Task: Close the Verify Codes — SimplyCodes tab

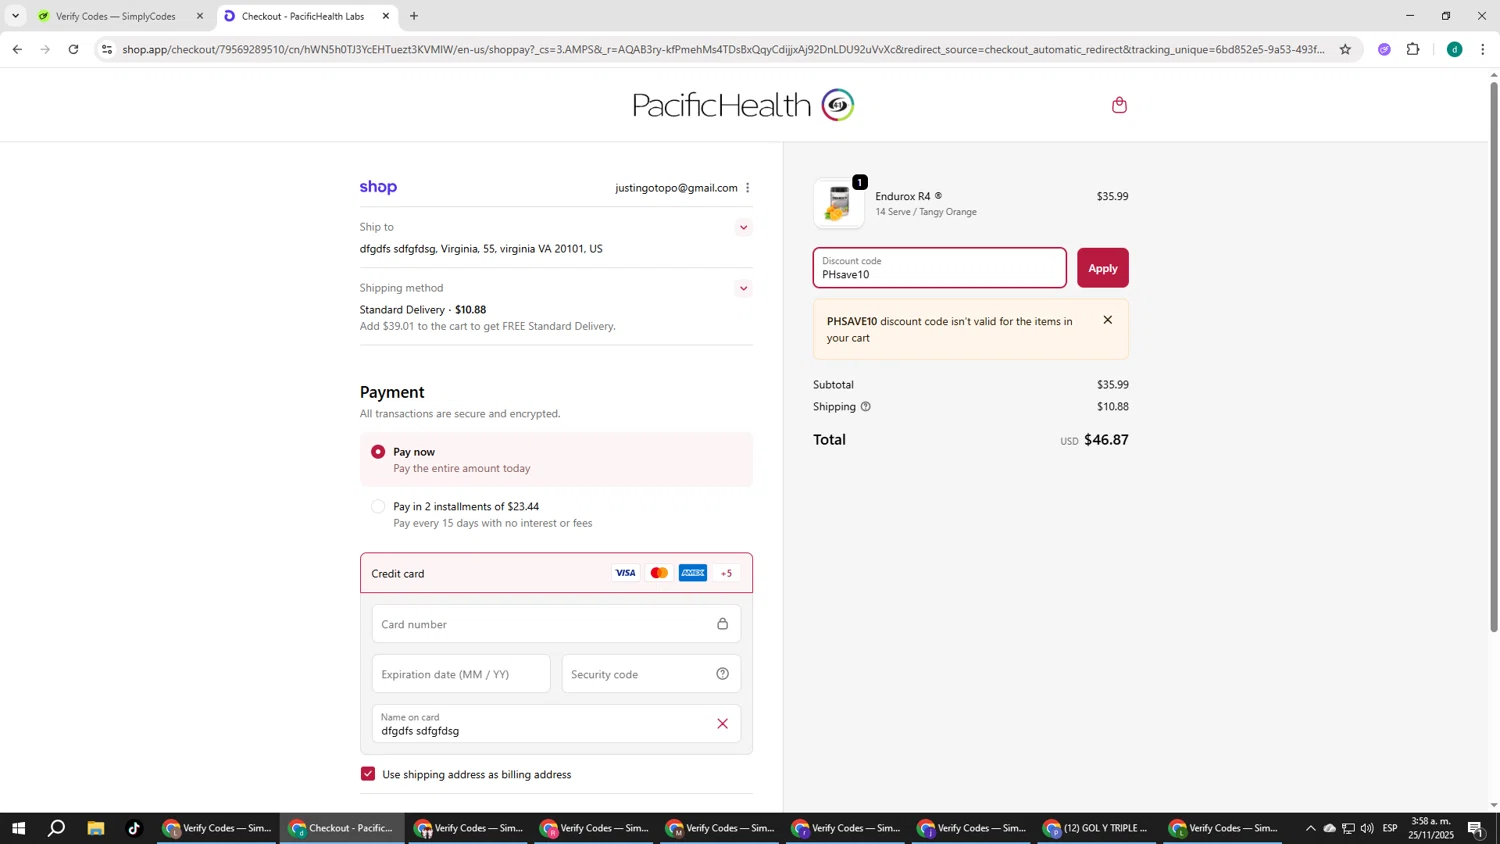Action: click(199, 16)
